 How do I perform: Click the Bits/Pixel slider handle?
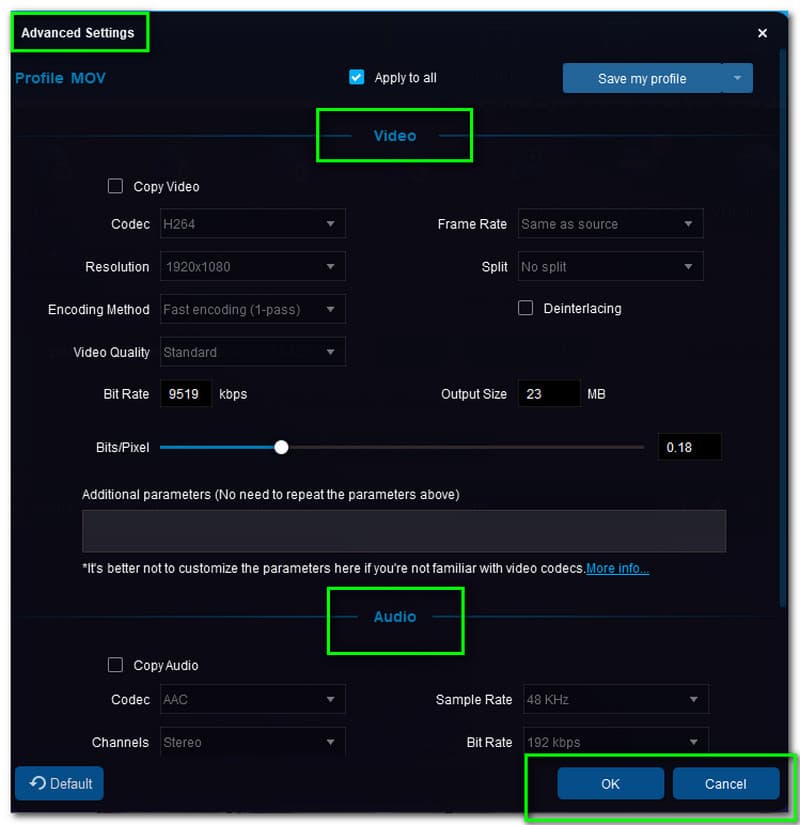(281, 447)
